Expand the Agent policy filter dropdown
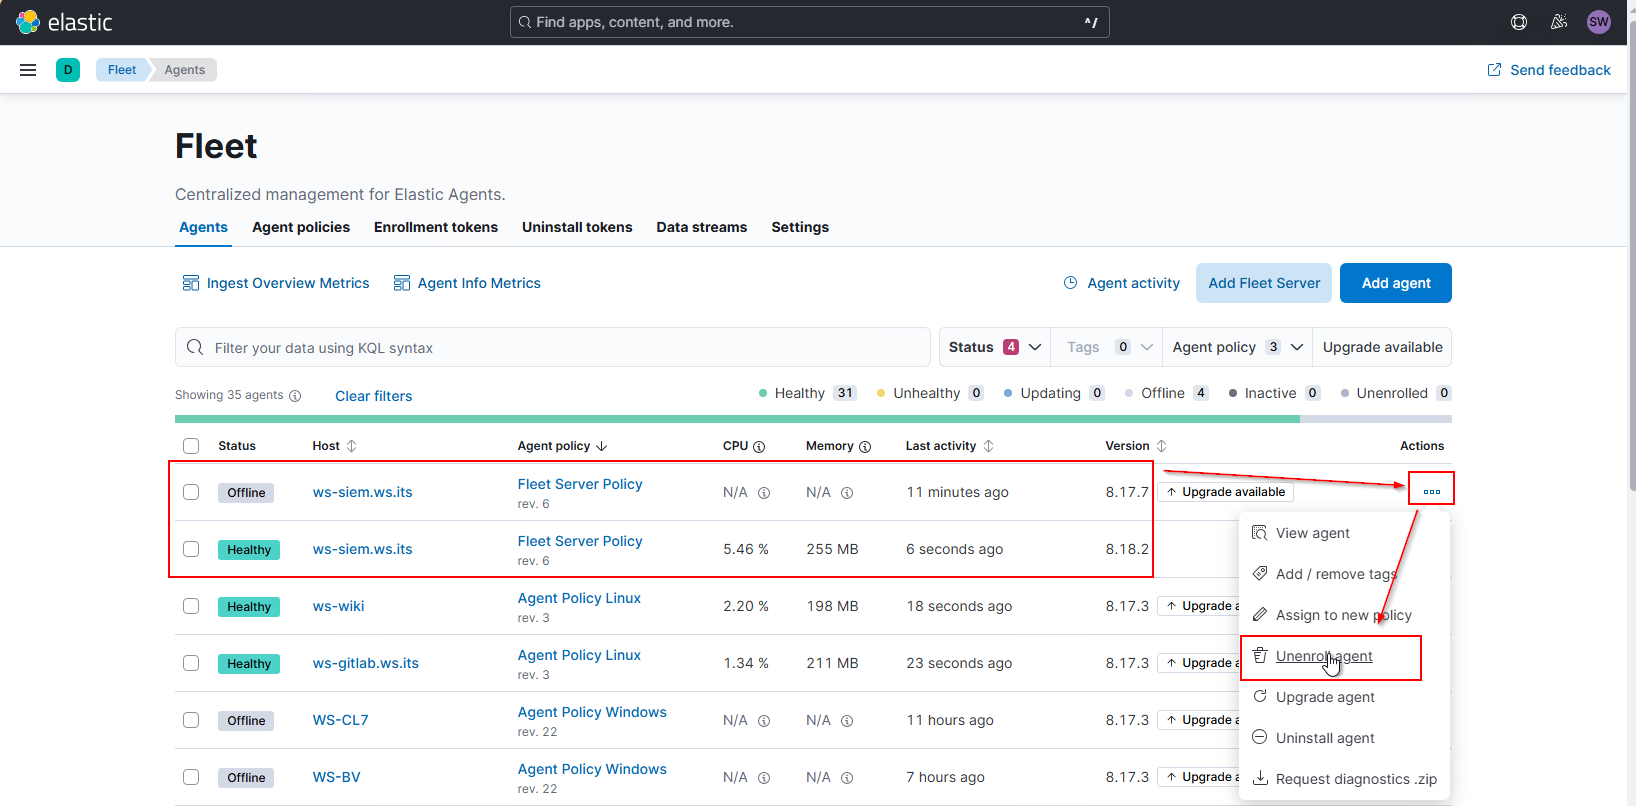Image resolution: width=1636 pixels, height=806 pixels. click(x=1238, y=347)
